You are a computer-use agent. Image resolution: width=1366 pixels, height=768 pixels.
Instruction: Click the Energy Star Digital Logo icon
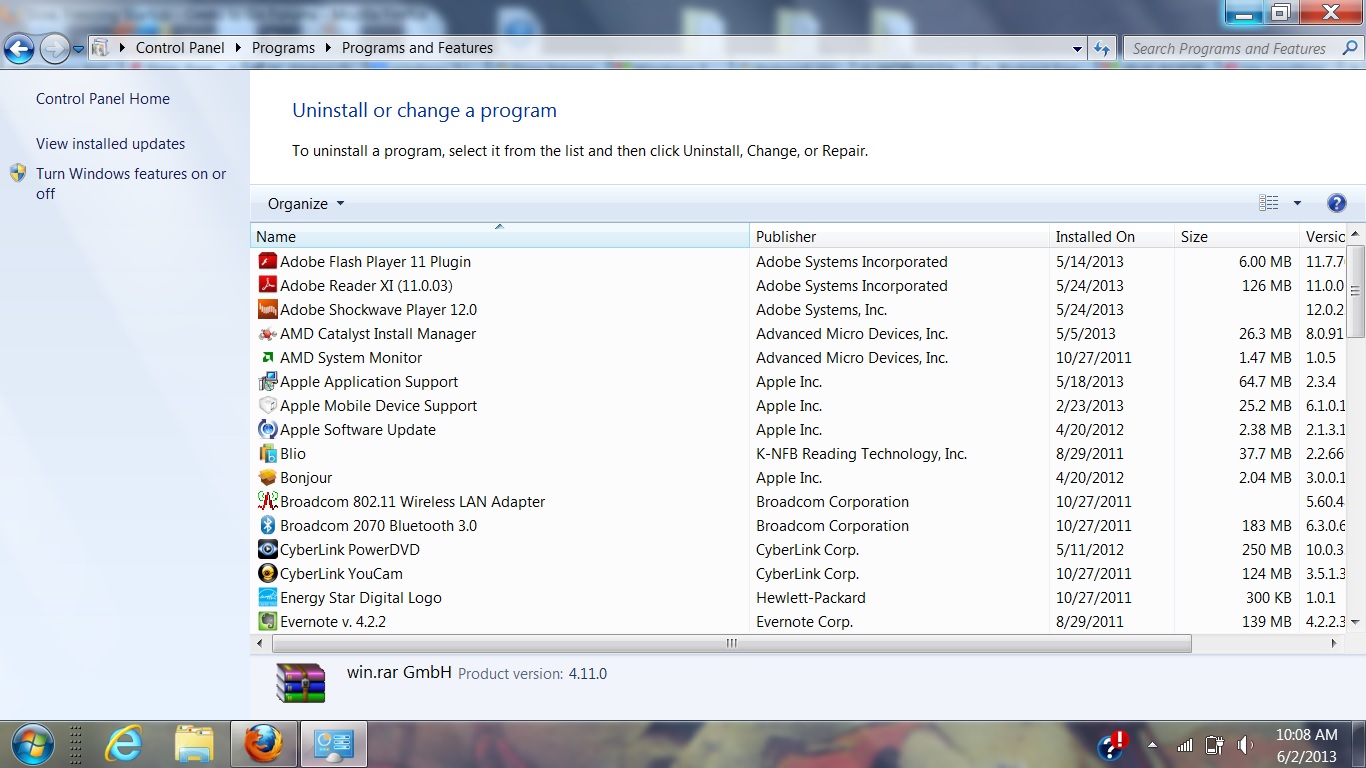(x=267, y=598)
